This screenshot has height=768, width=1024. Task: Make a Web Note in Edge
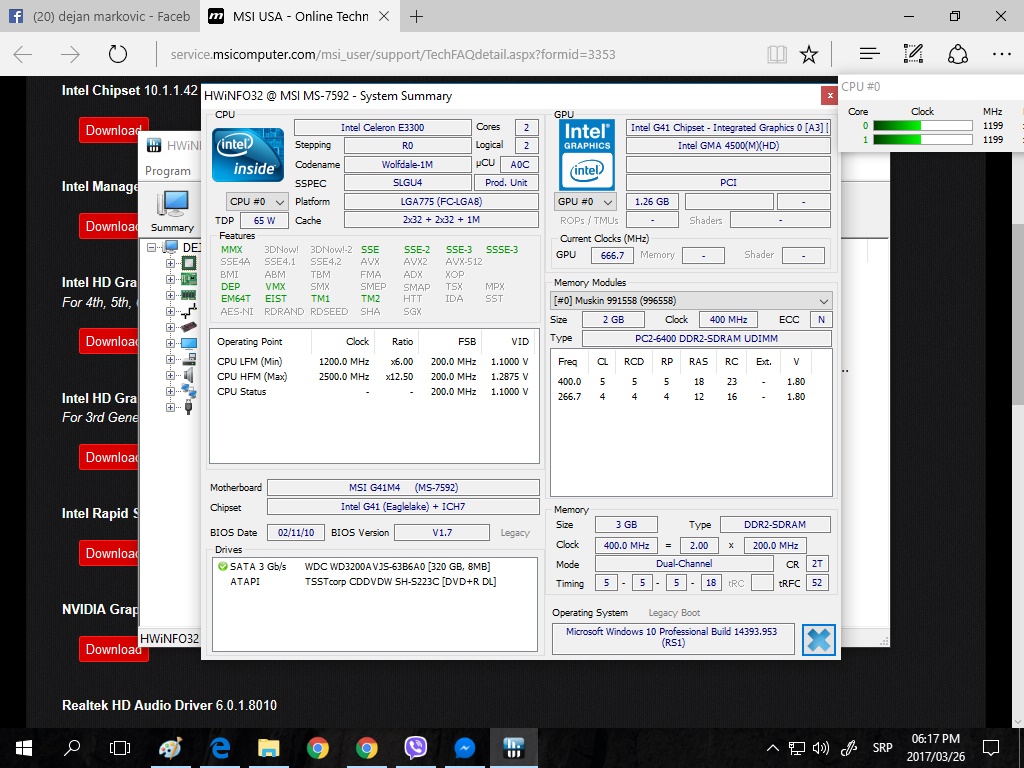tap(913, 54)
